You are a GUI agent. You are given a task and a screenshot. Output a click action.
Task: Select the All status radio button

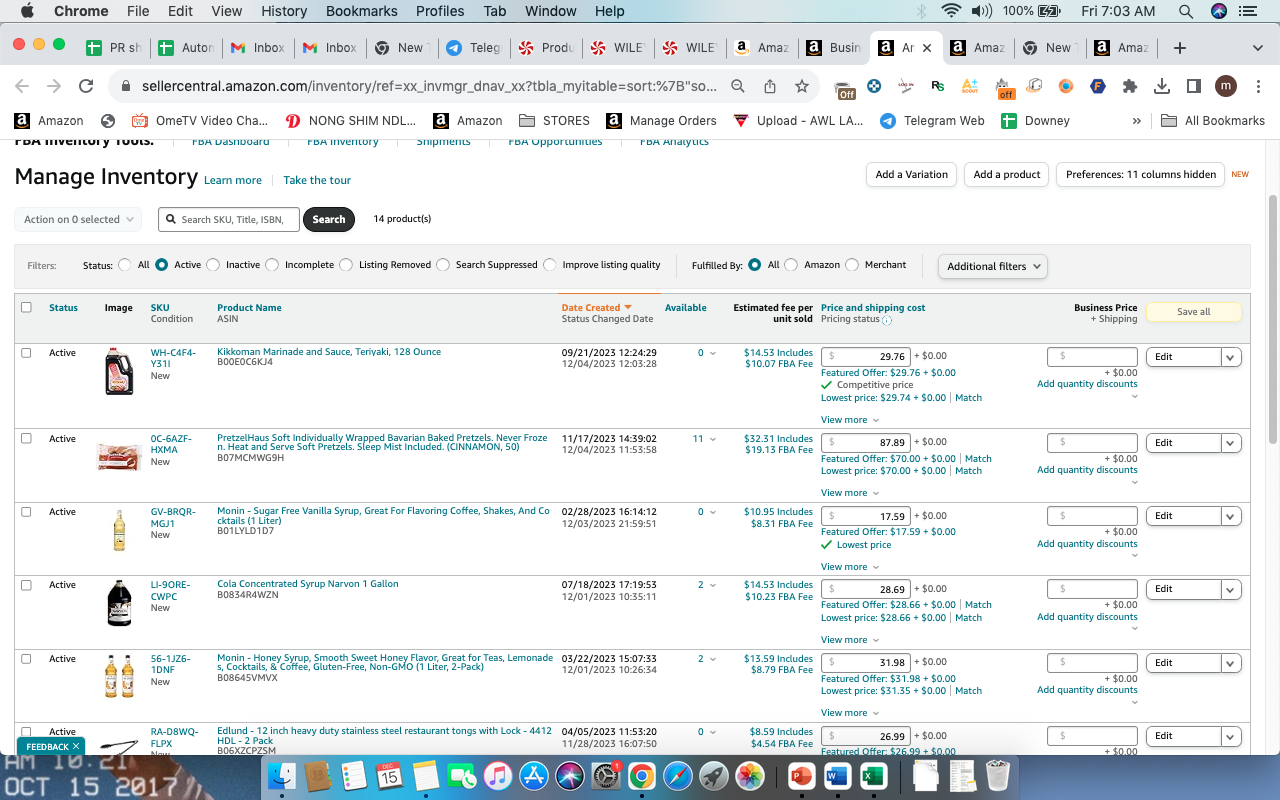[125, 265]
